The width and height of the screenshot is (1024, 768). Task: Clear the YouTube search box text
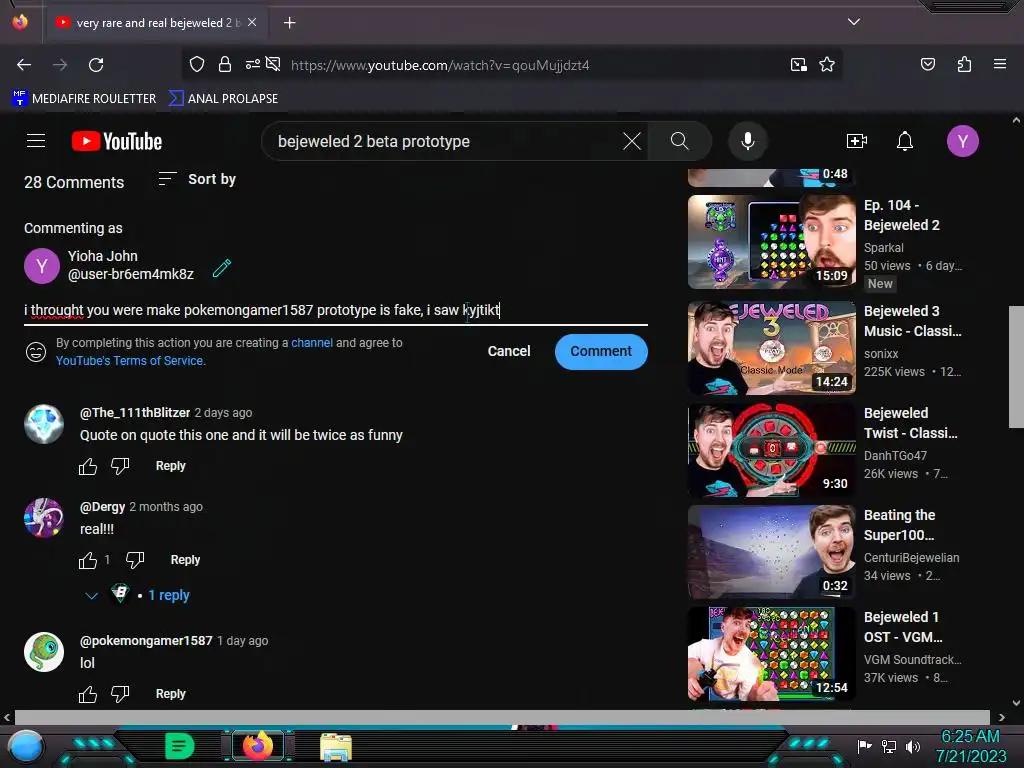[x=632, y=141]
